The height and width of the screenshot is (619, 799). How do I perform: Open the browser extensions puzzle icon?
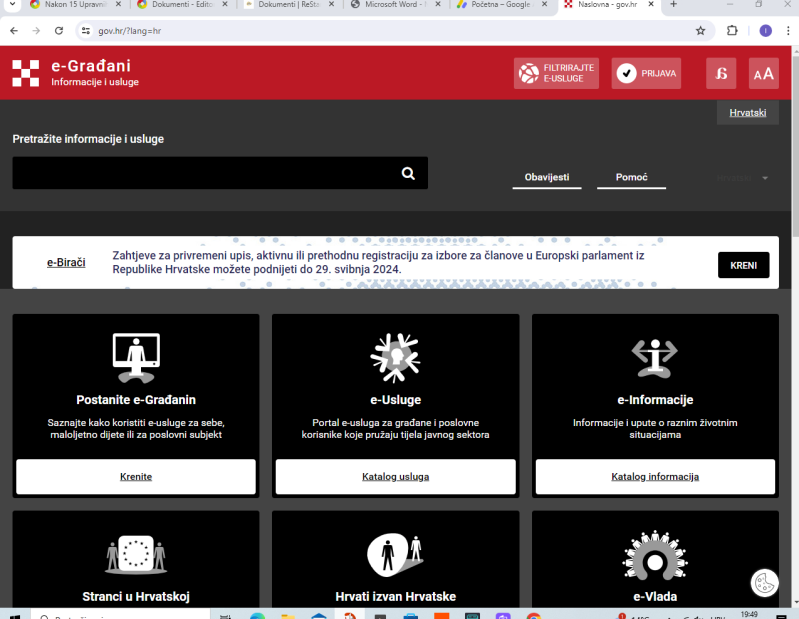coord(732,31)
